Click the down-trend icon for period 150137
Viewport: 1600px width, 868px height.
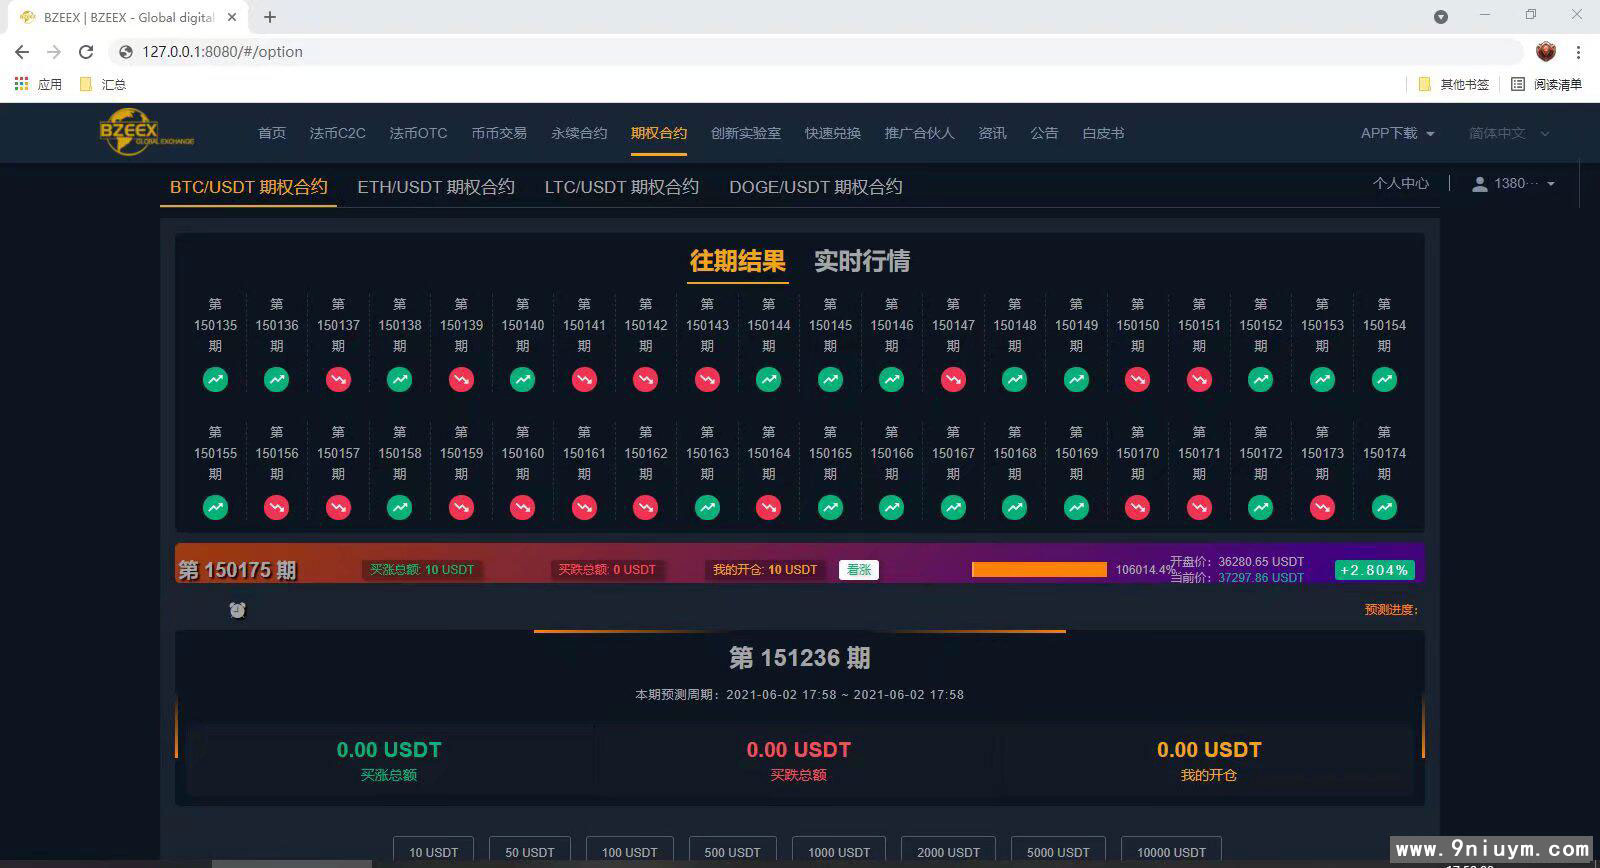(338, 380)
